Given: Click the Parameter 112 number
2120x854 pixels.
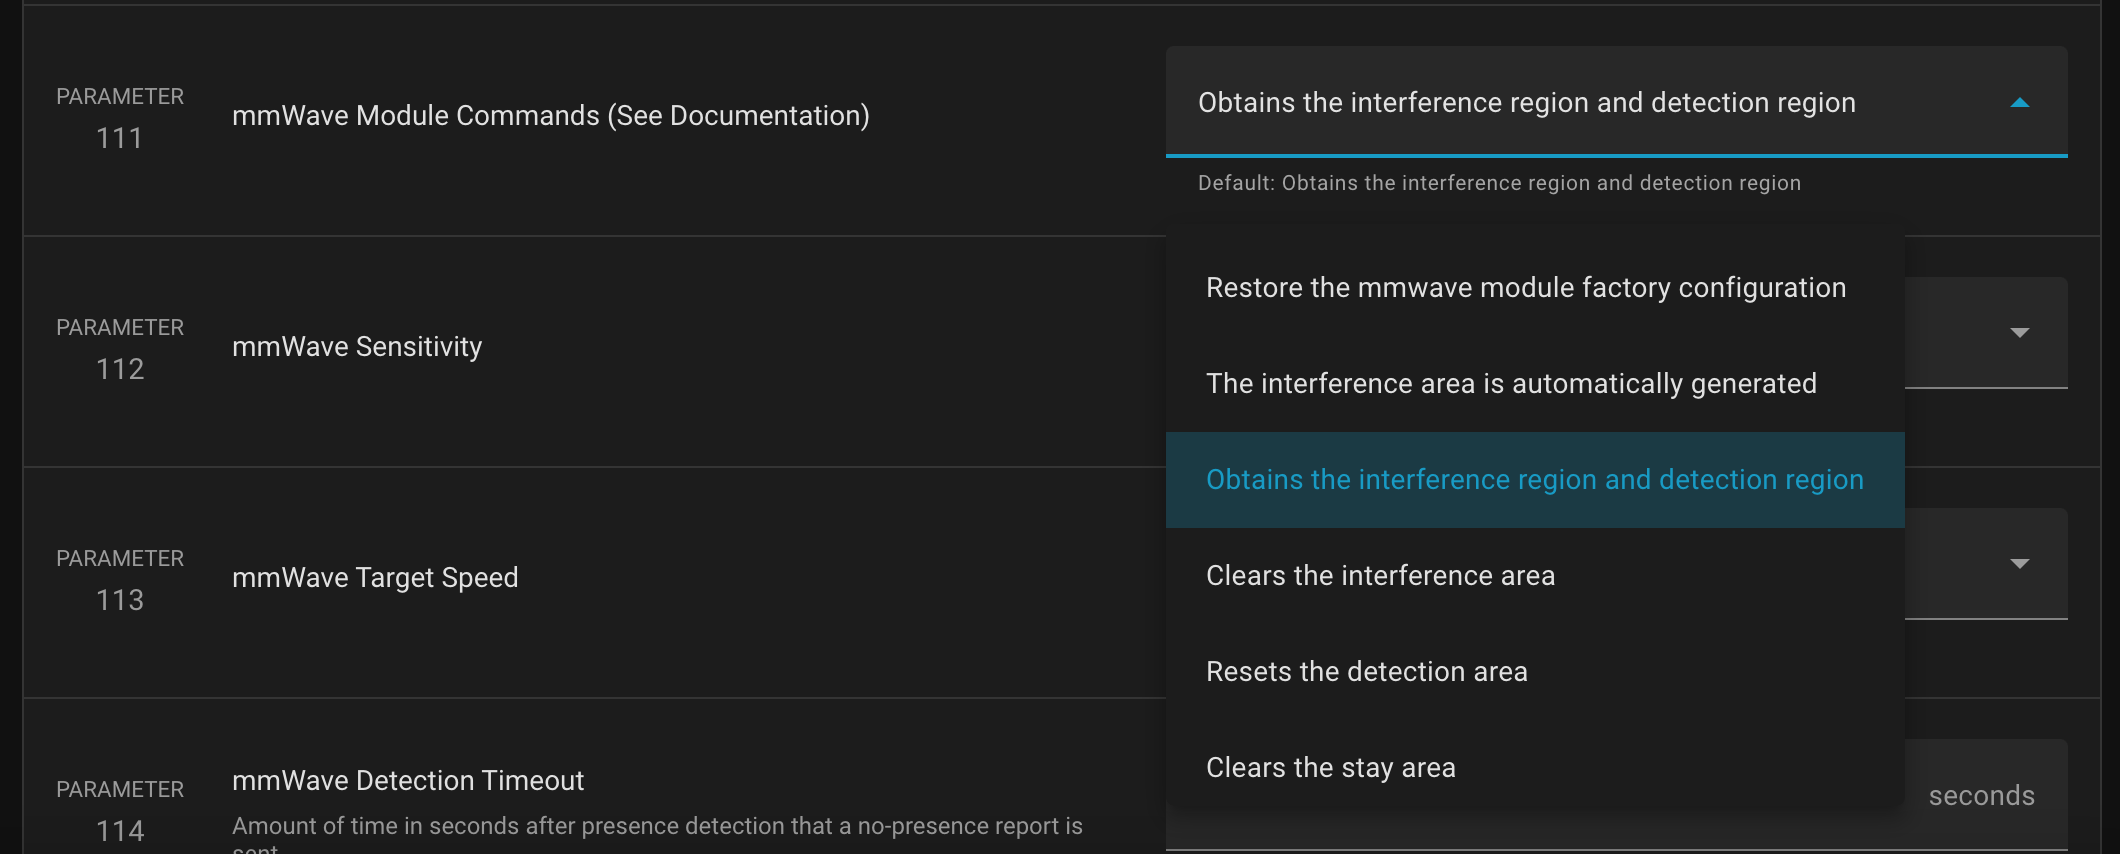Looking at the screenshot, I should [120, 369].
